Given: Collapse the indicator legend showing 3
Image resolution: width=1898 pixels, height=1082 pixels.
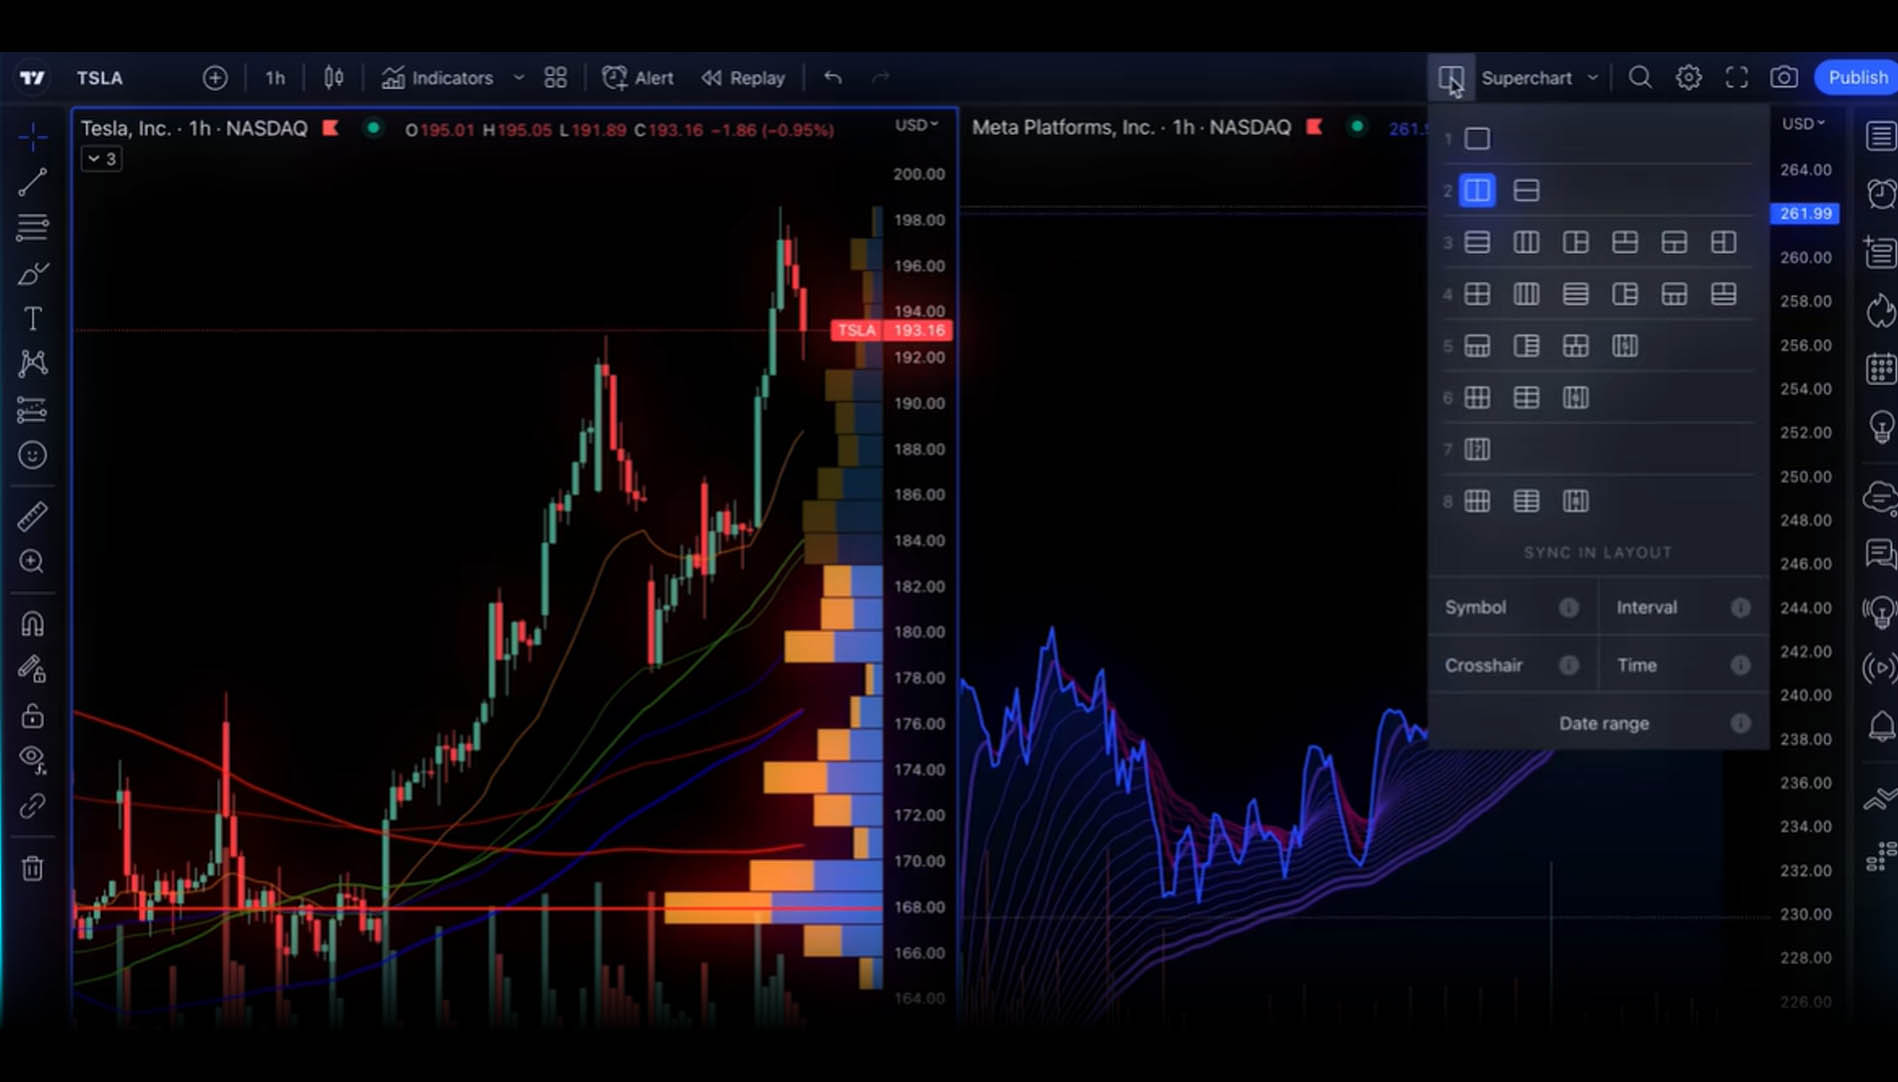Looking at the screenshot, I should pos(102,159).
